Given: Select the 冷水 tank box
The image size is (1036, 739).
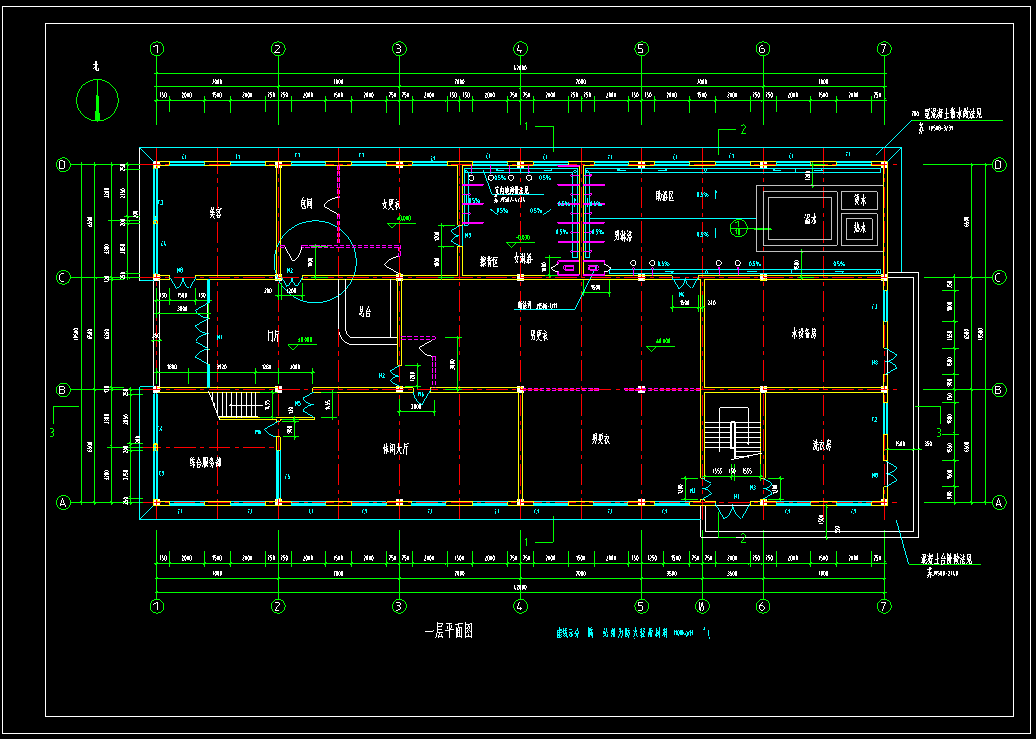Looking at the screenshot, I should 859,200.
